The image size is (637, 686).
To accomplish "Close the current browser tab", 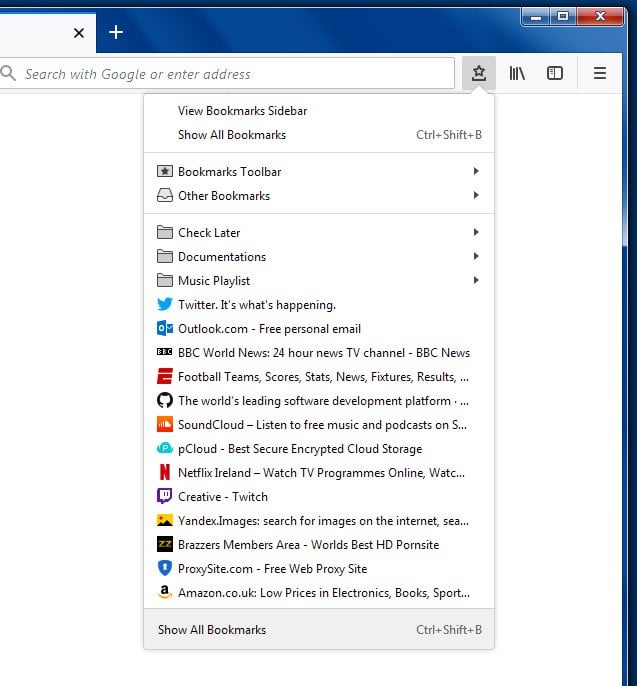I will [x=79, y=33].
